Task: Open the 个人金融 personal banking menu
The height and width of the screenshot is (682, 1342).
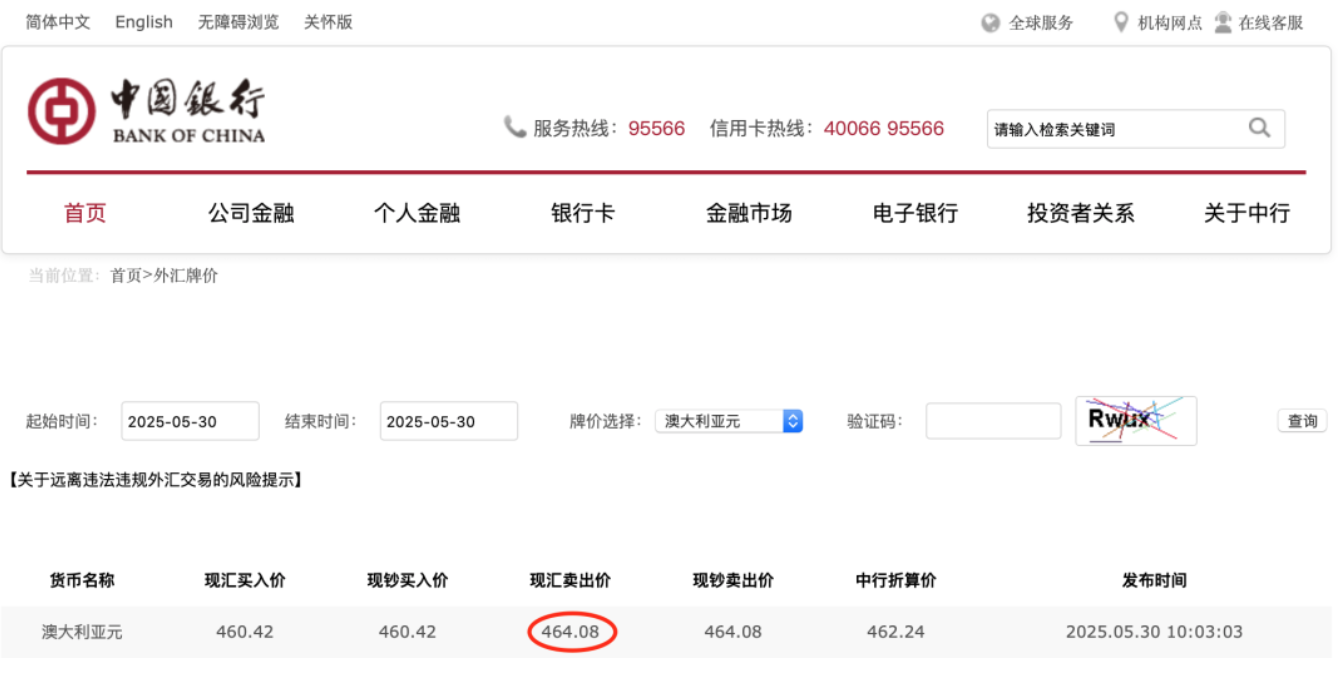Action: pyautogui.click(x=417, y=213)
